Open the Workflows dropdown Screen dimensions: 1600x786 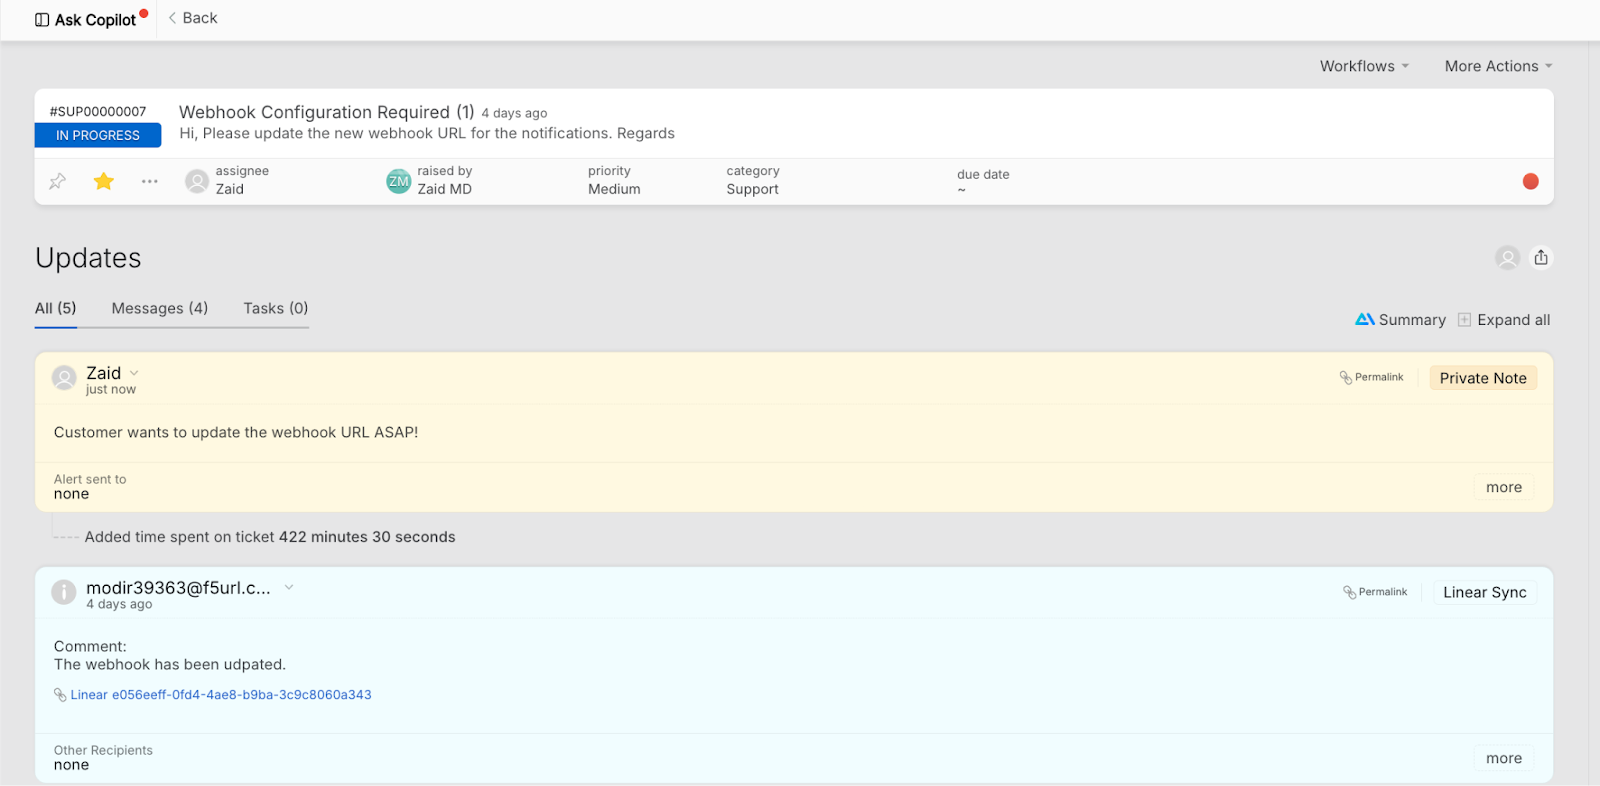1364,66
